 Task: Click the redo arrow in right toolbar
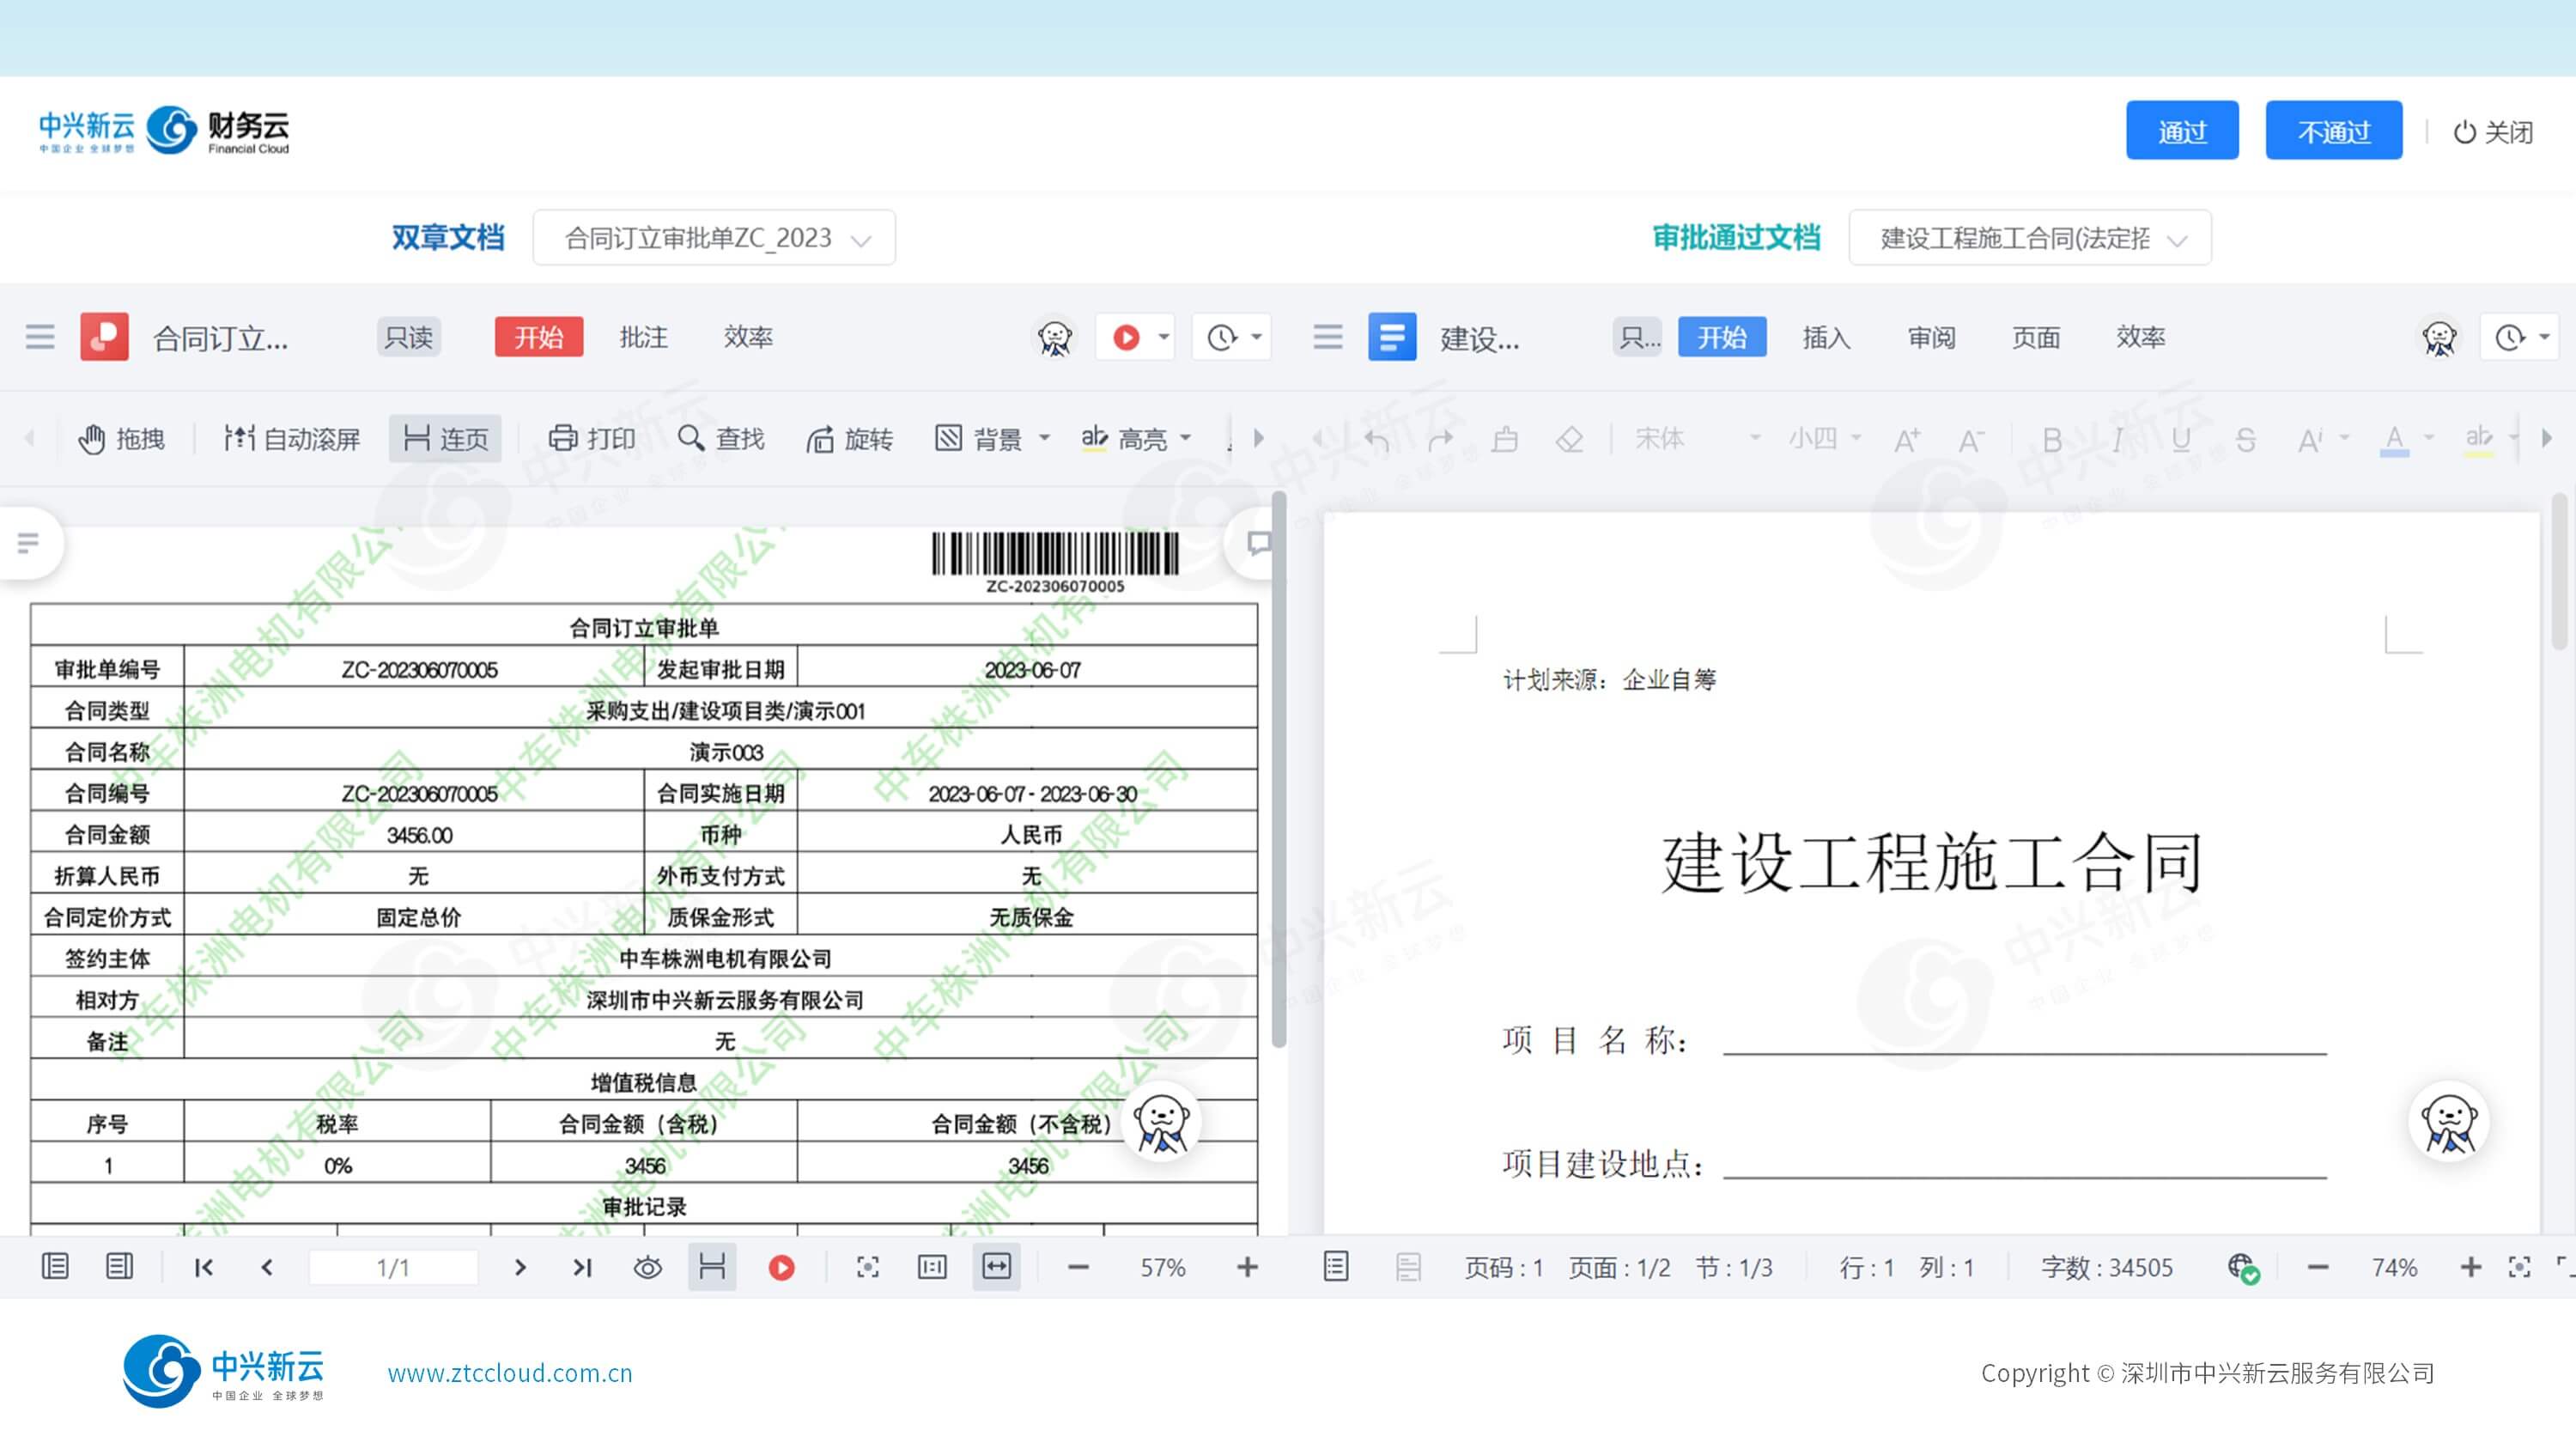coord(1440,438)
